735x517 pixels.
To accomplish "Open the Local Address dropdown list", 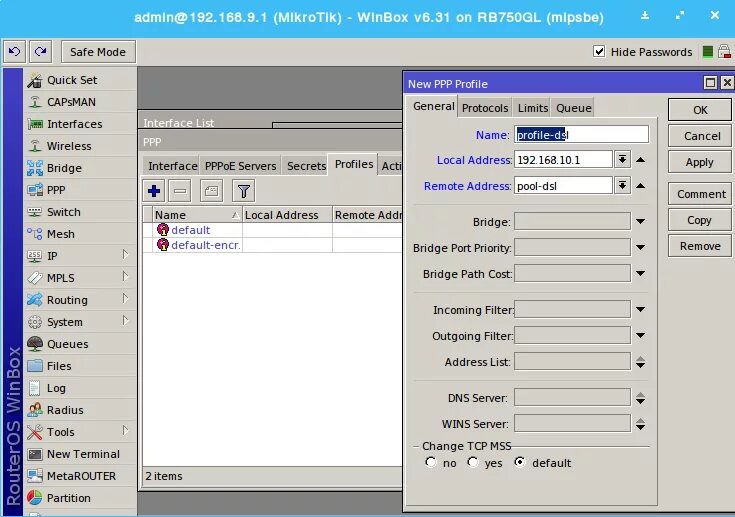I will 622,160.
